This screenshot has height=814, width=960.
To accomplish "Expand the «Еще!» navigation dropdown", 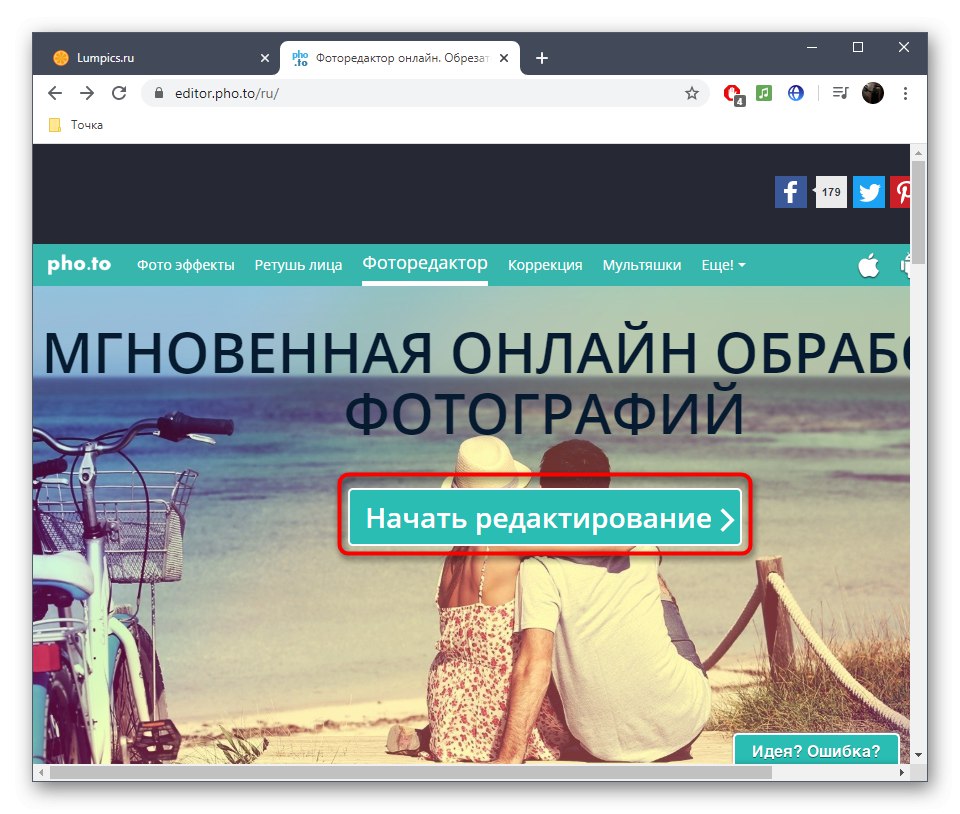I will (x=723, y=265).
